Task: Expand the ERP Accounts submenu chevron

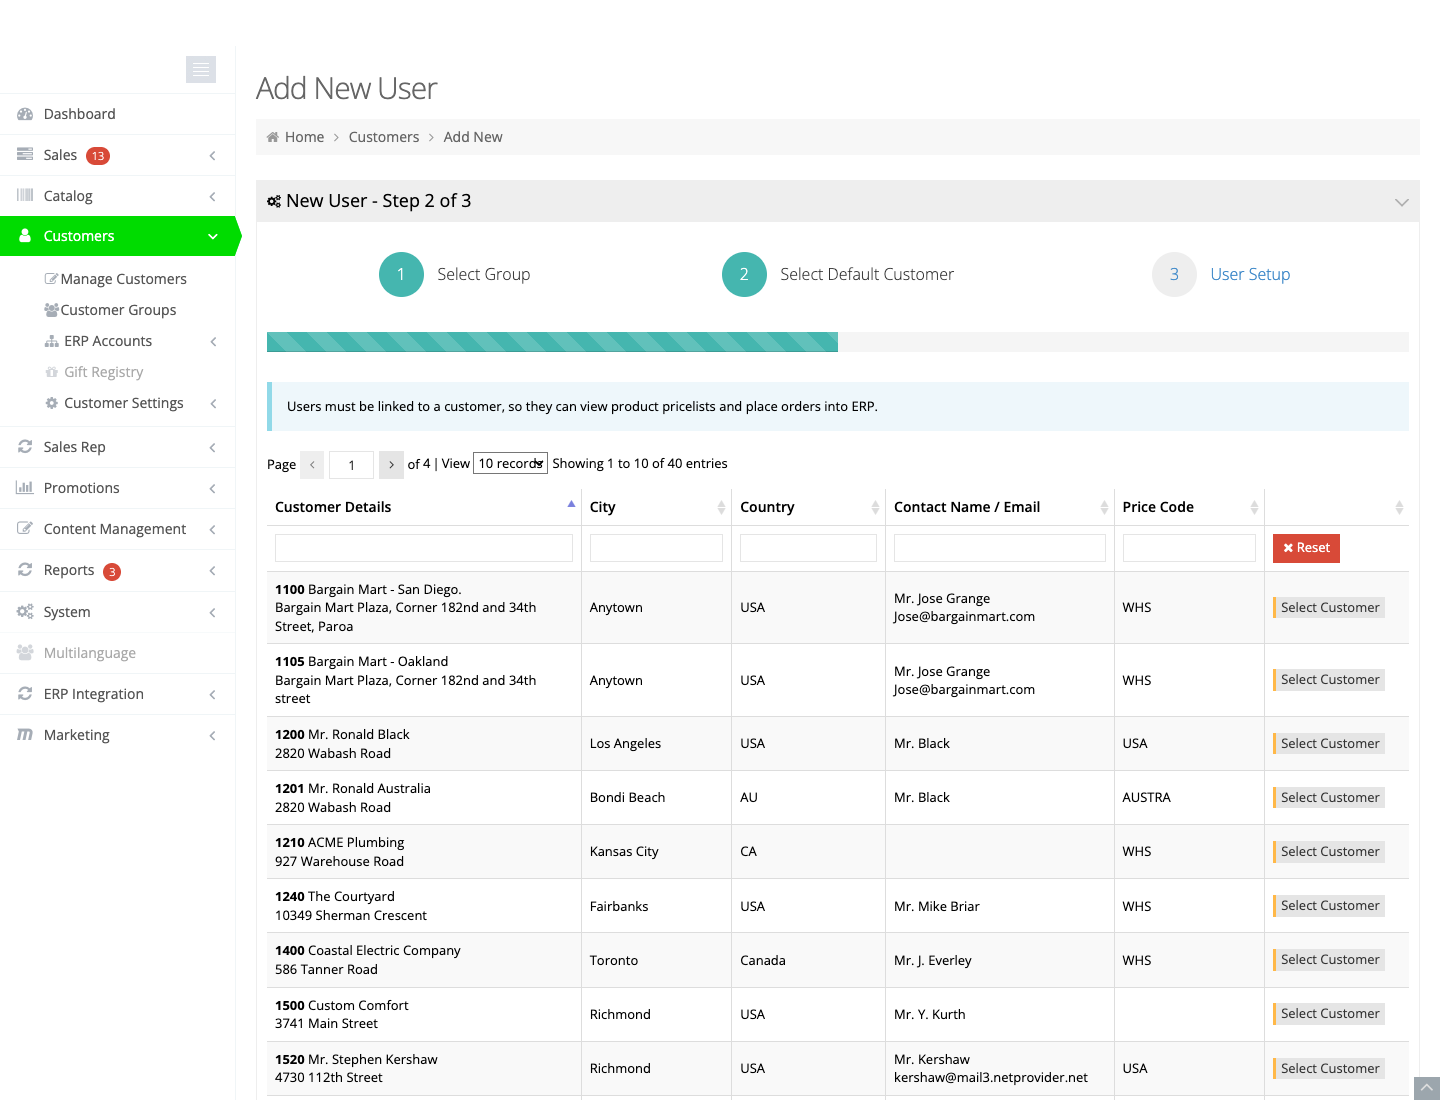Action: pos(213,341)
